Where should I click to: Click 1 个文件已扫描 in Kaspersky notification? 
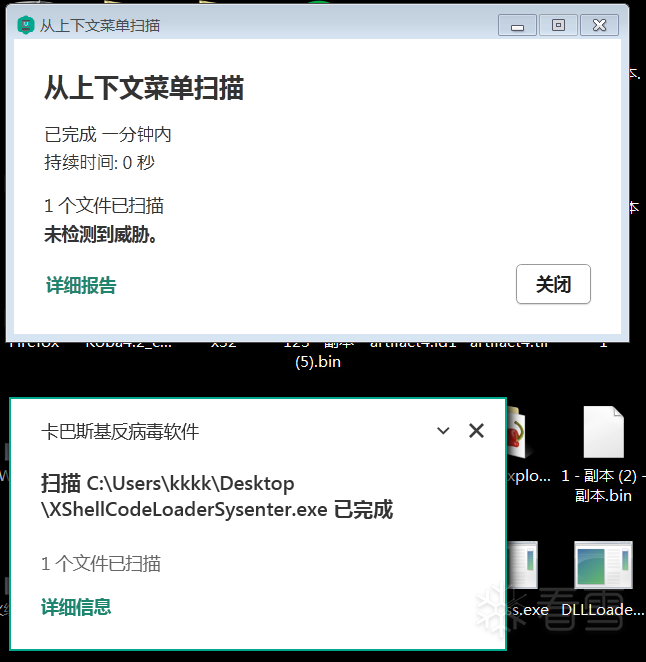coord(101,564)
